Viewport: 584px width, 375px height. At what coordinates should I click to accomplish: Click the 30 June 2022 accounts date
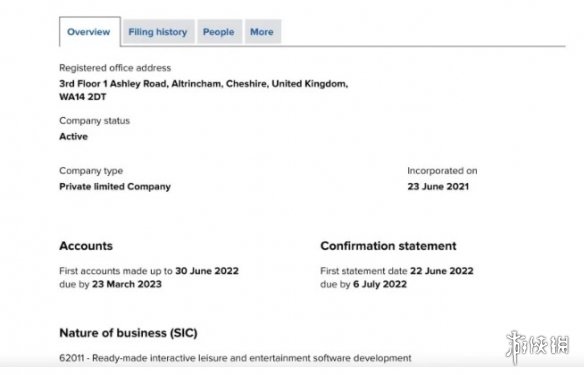click(x=207, y=271)
